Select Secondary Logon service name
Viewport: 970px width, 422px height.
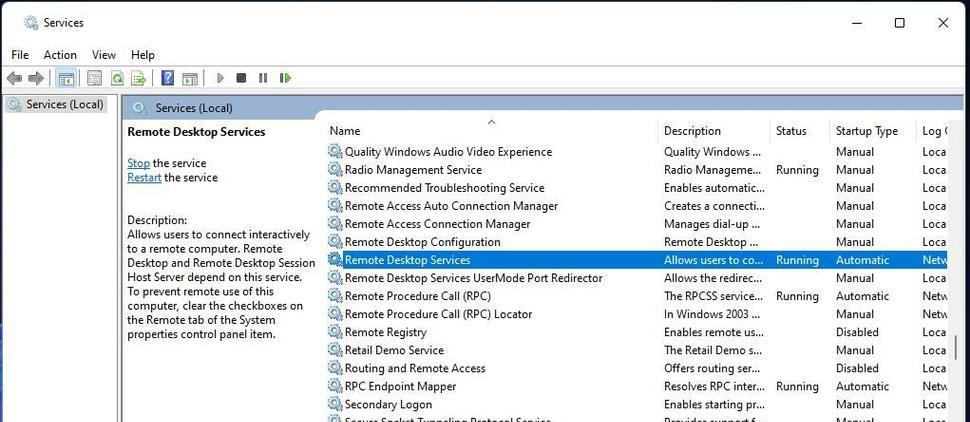388,404
